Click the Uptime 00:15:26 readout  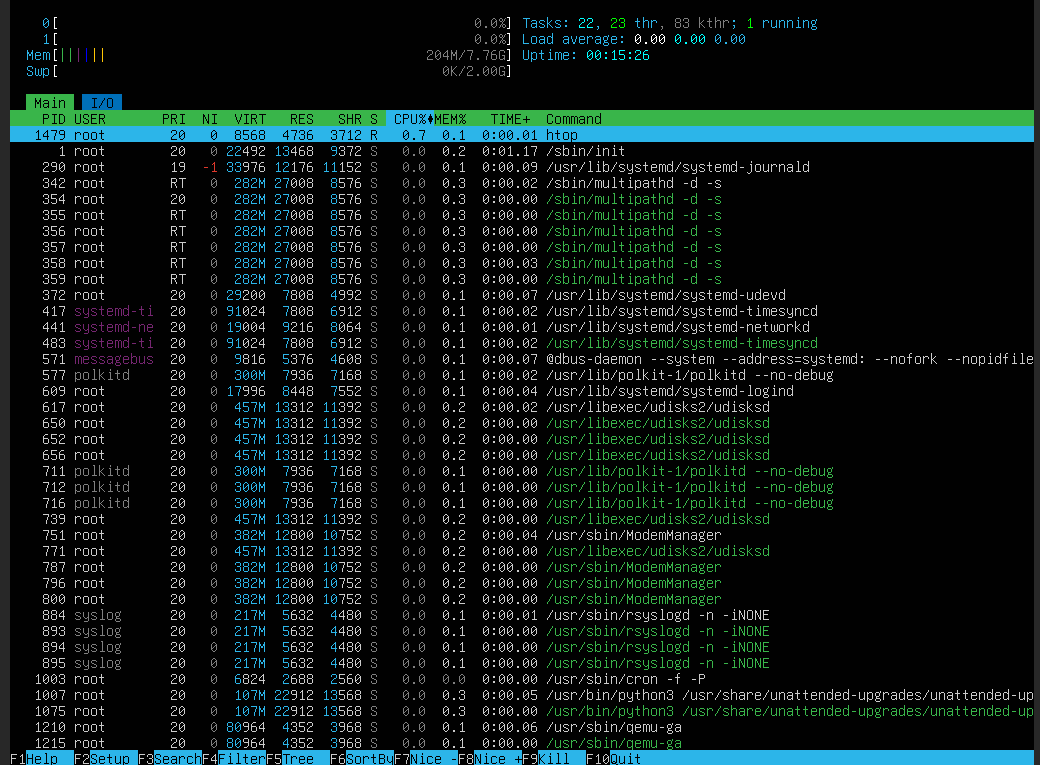click(x=586, y=55)
